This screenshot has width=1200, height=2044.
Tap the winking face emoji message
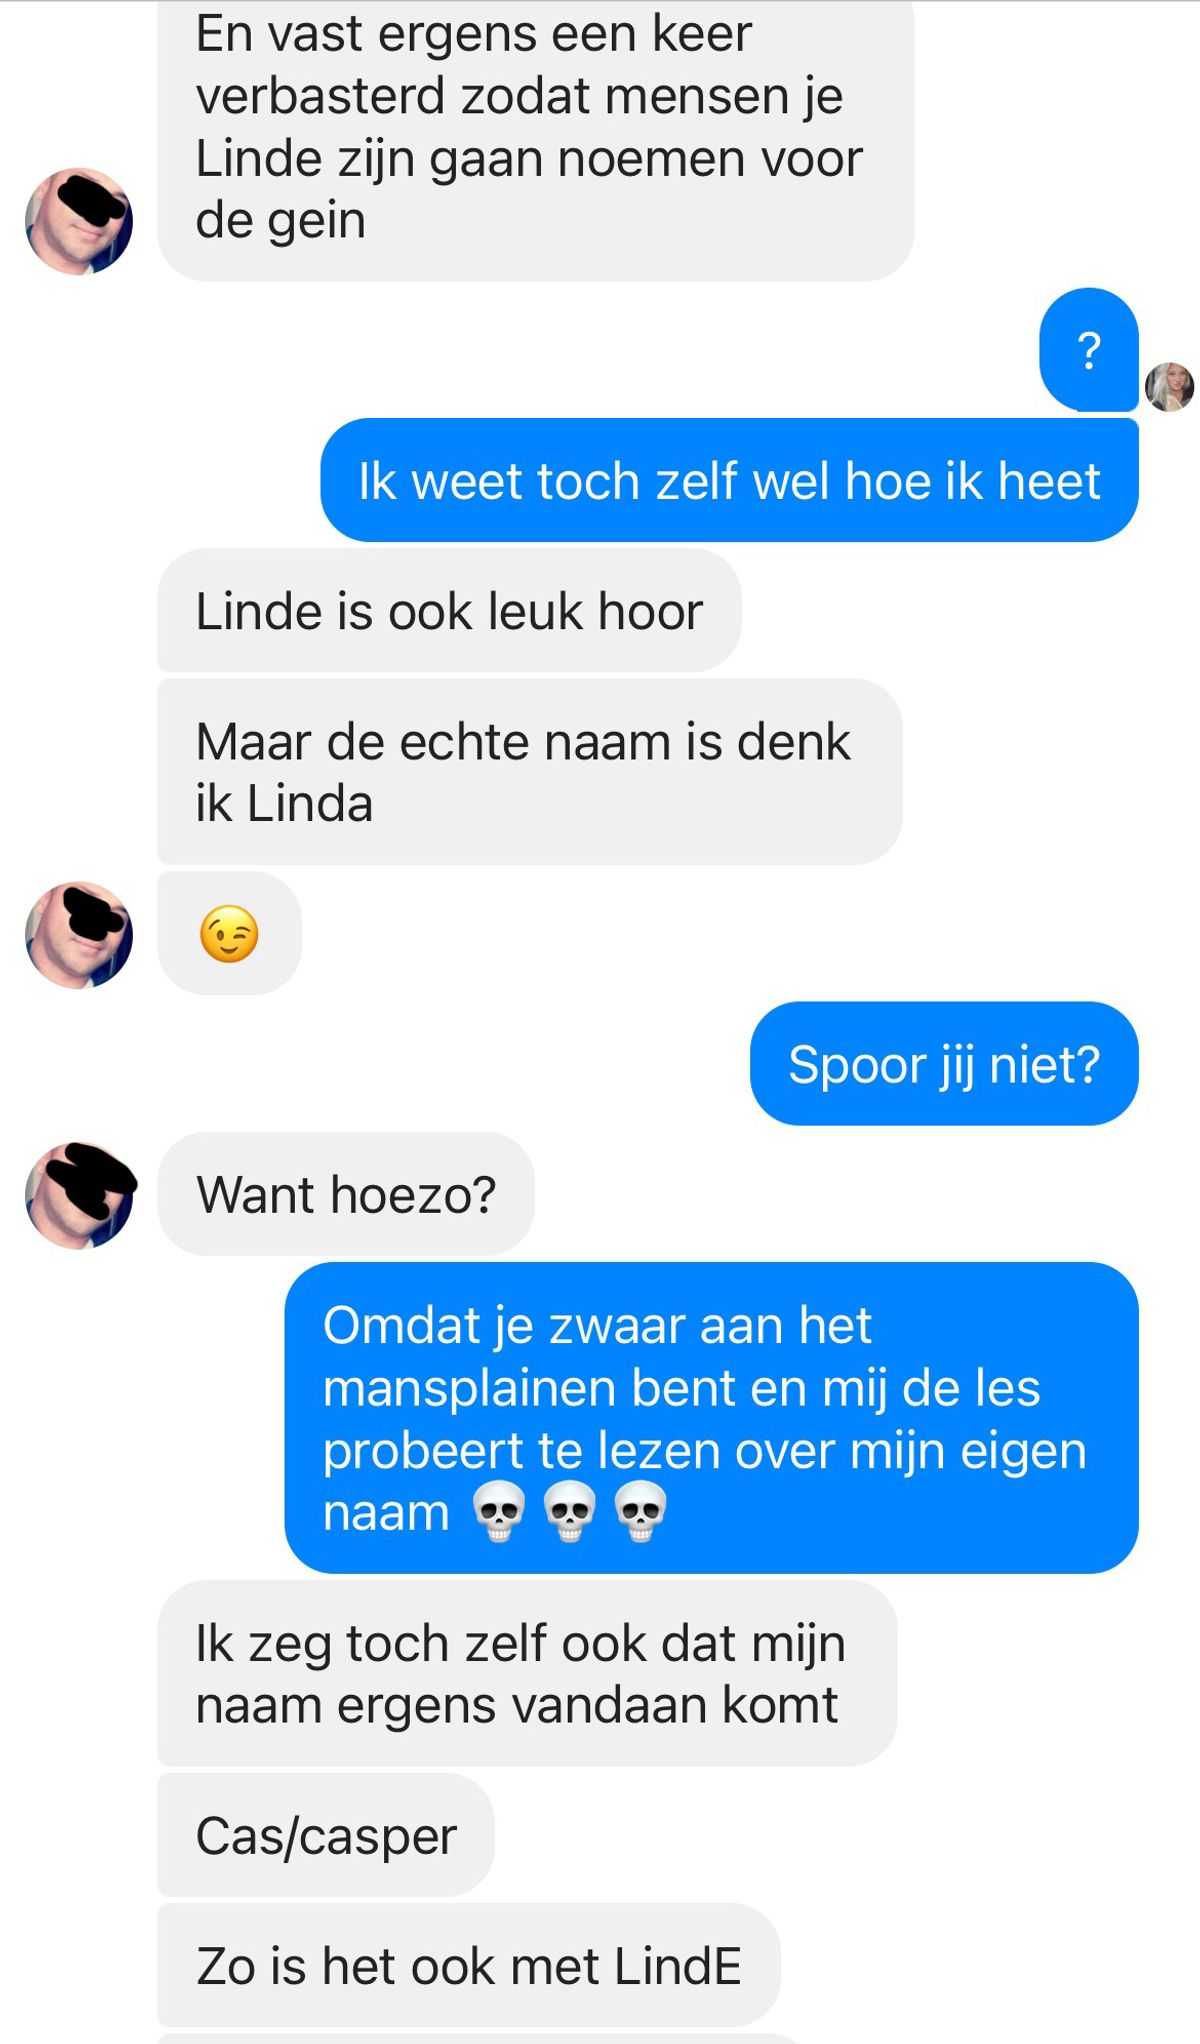coord(229,934)
